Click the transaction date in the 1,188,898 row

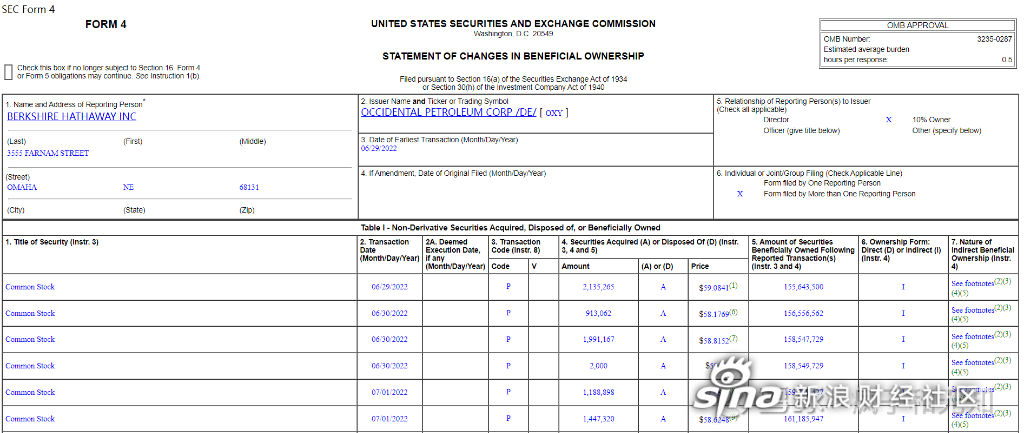point(390,393)
